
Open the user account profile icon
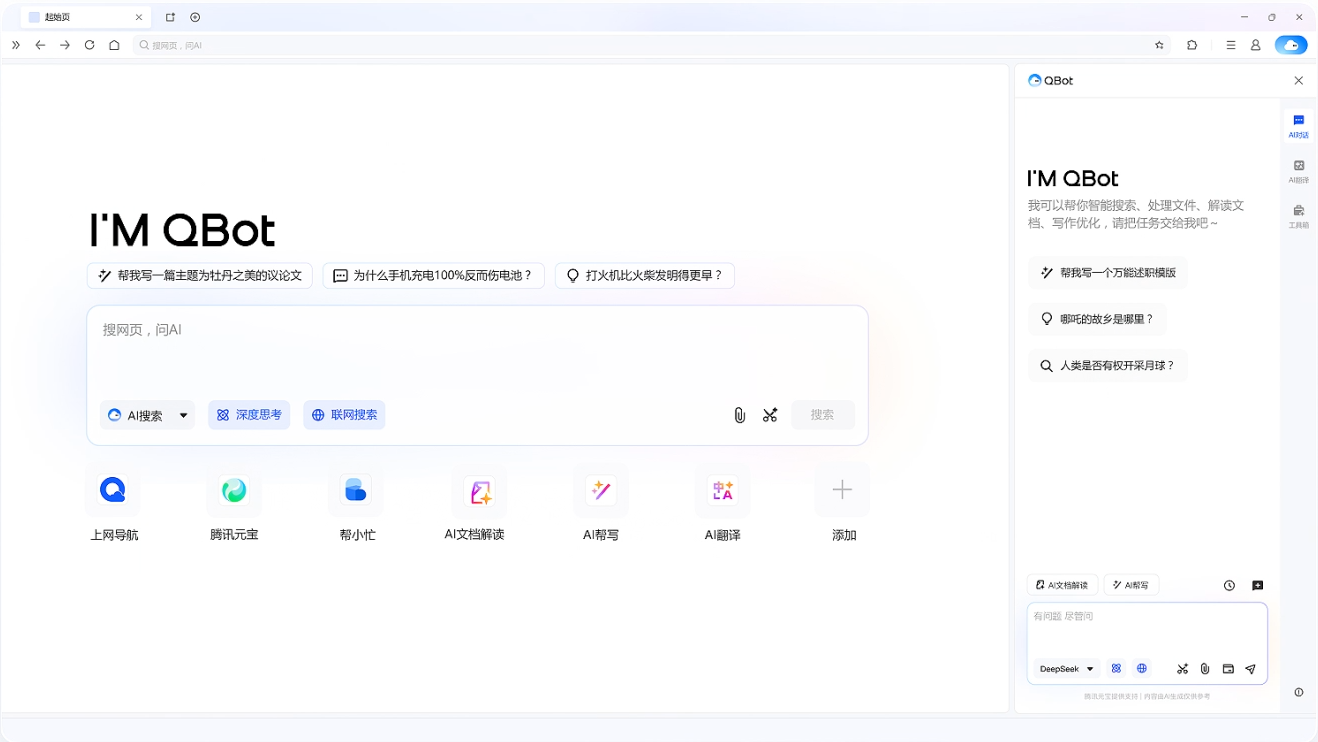pyautogui.click(x=1255, y=45)
